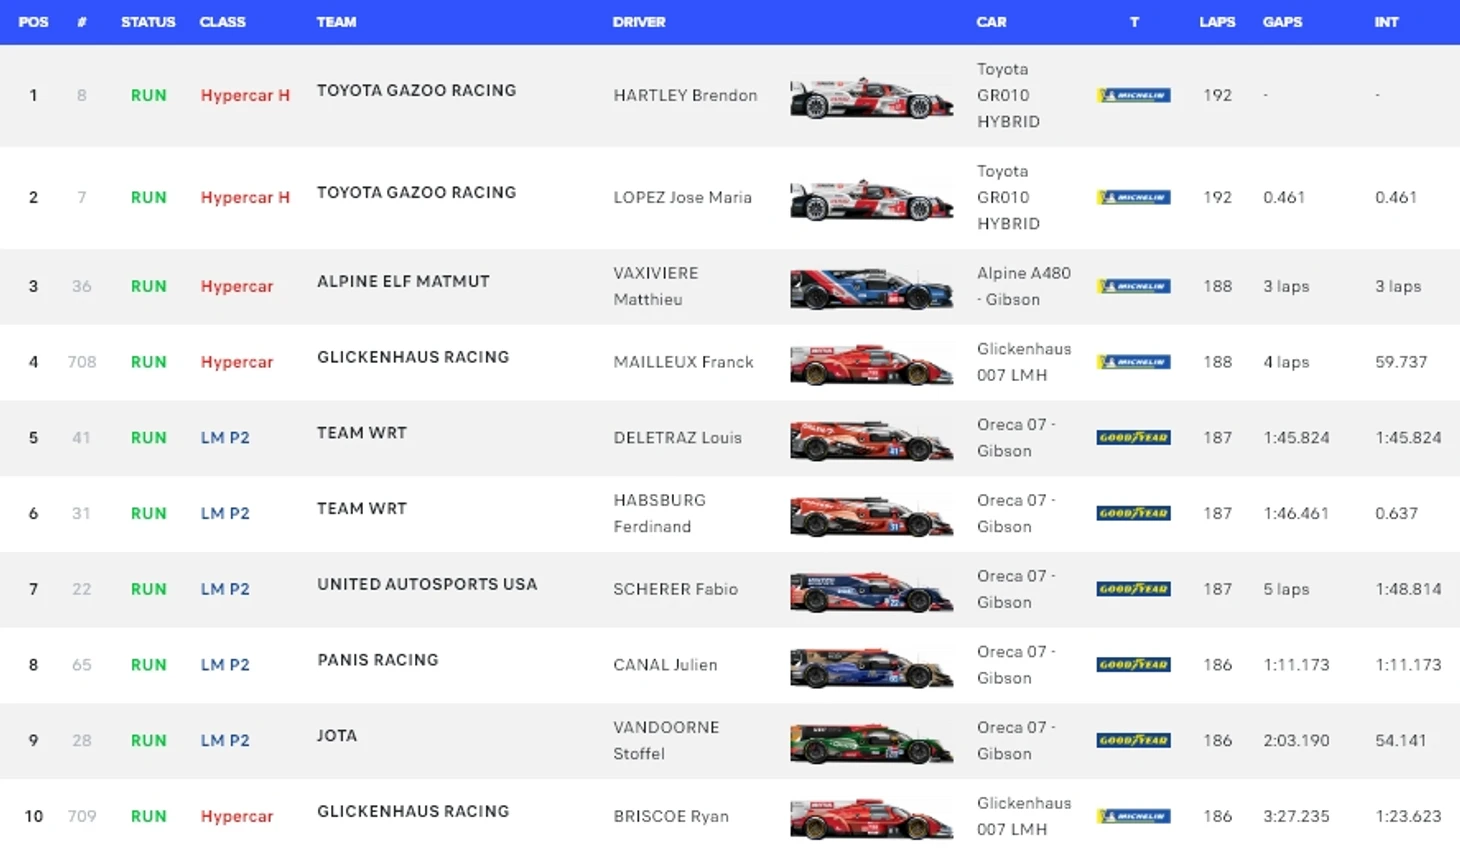Open the JOTA number 28 car image
Image resolution: width=1460 pixels, height=849 pixels.
871,743
